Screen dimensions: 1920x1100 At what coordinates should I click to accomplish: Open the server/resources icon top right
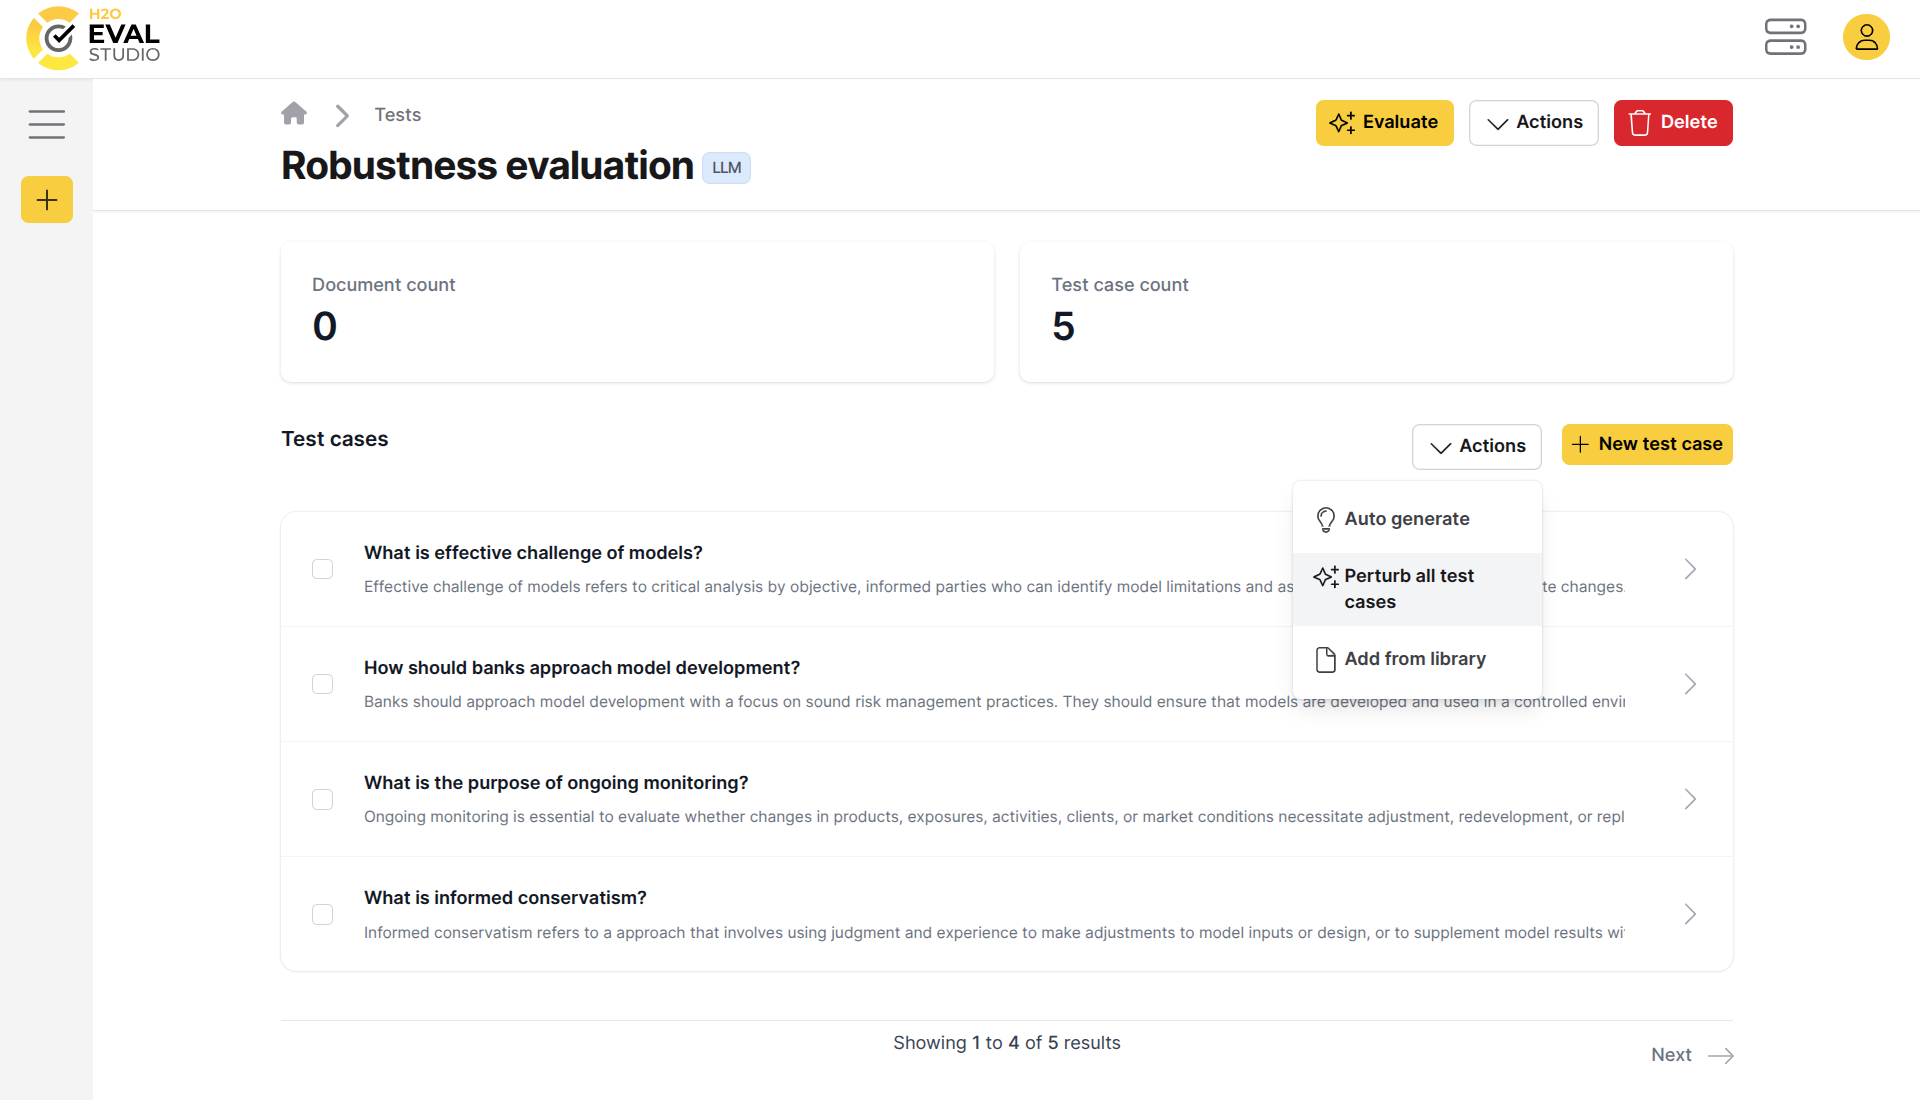point(1785,37)
